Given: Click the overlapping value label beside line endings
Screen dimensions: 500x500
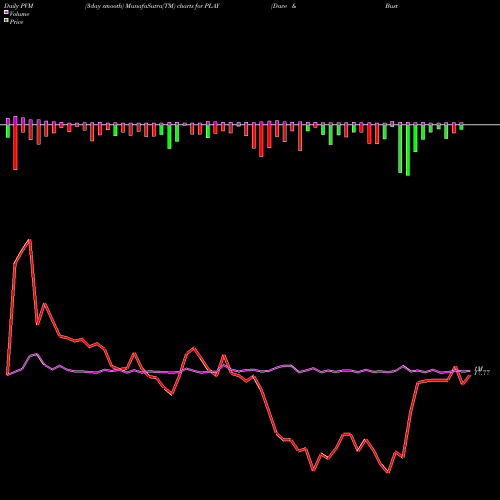Looking at the screenshot, I should coord(482,371).
